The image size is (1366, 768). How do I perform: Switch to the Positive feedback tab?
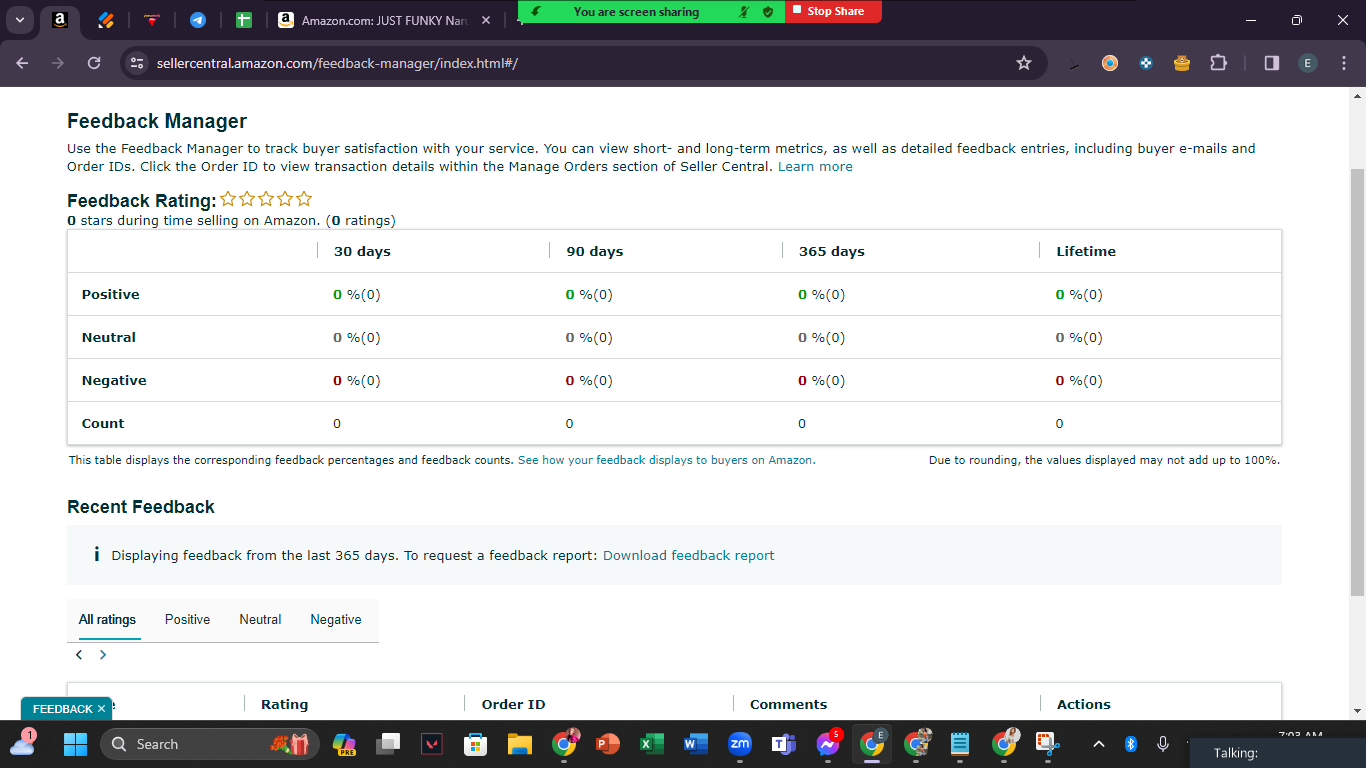tap(188, 620)
